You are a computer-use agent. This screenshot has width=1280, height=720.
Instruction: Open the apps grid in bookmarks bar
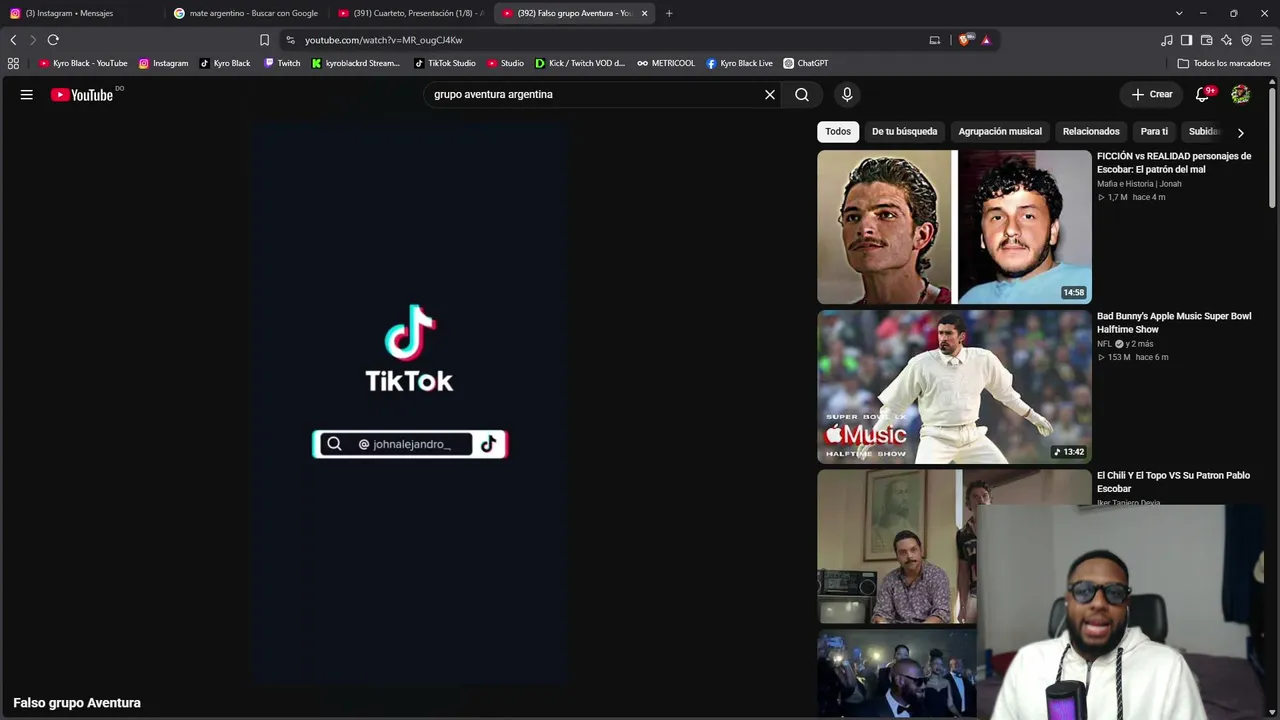(13, 63)
